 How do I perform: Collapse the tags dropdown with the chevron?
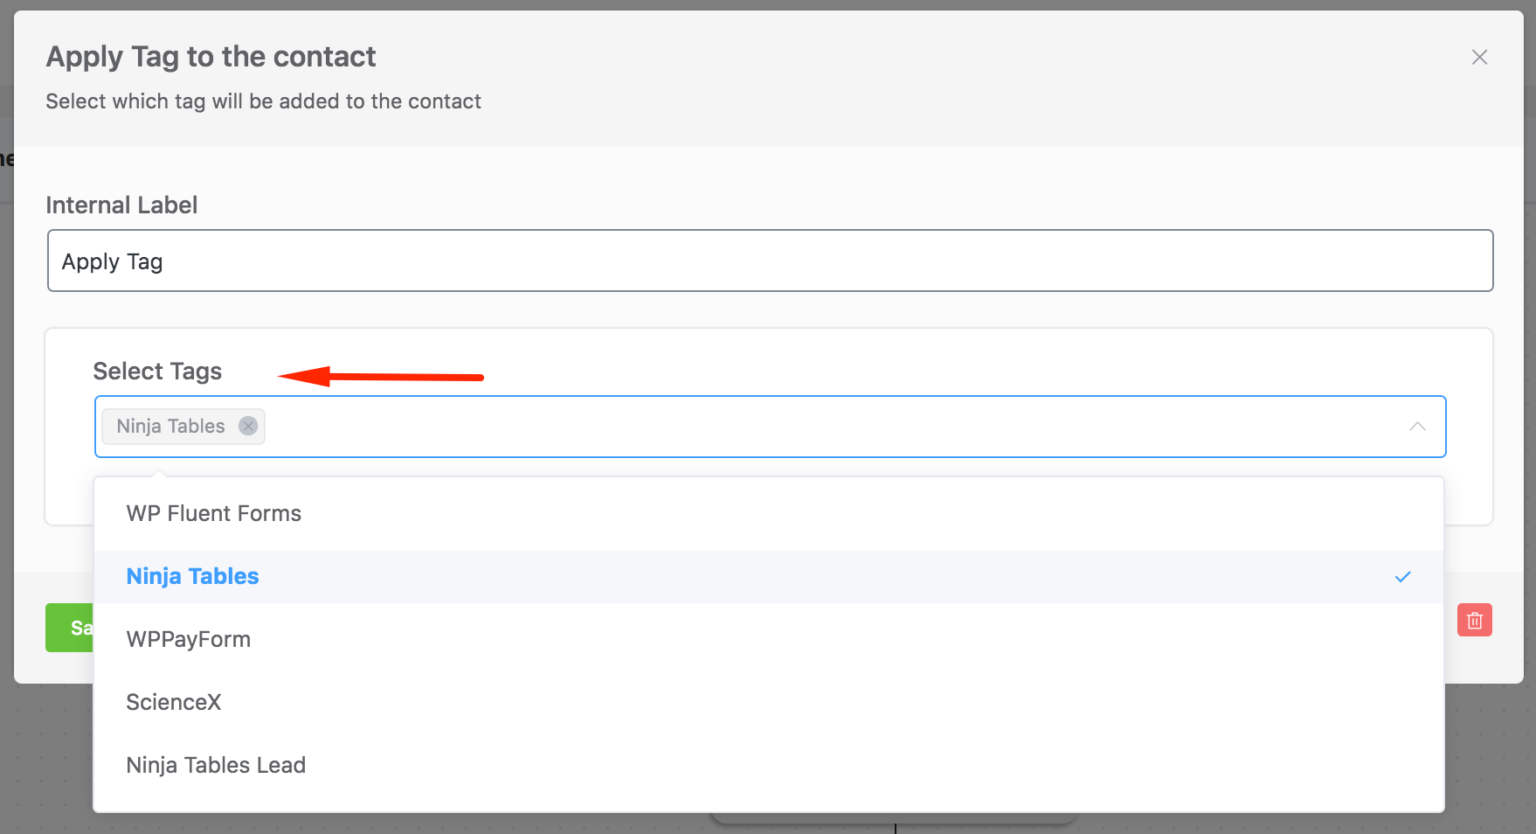1417,427
